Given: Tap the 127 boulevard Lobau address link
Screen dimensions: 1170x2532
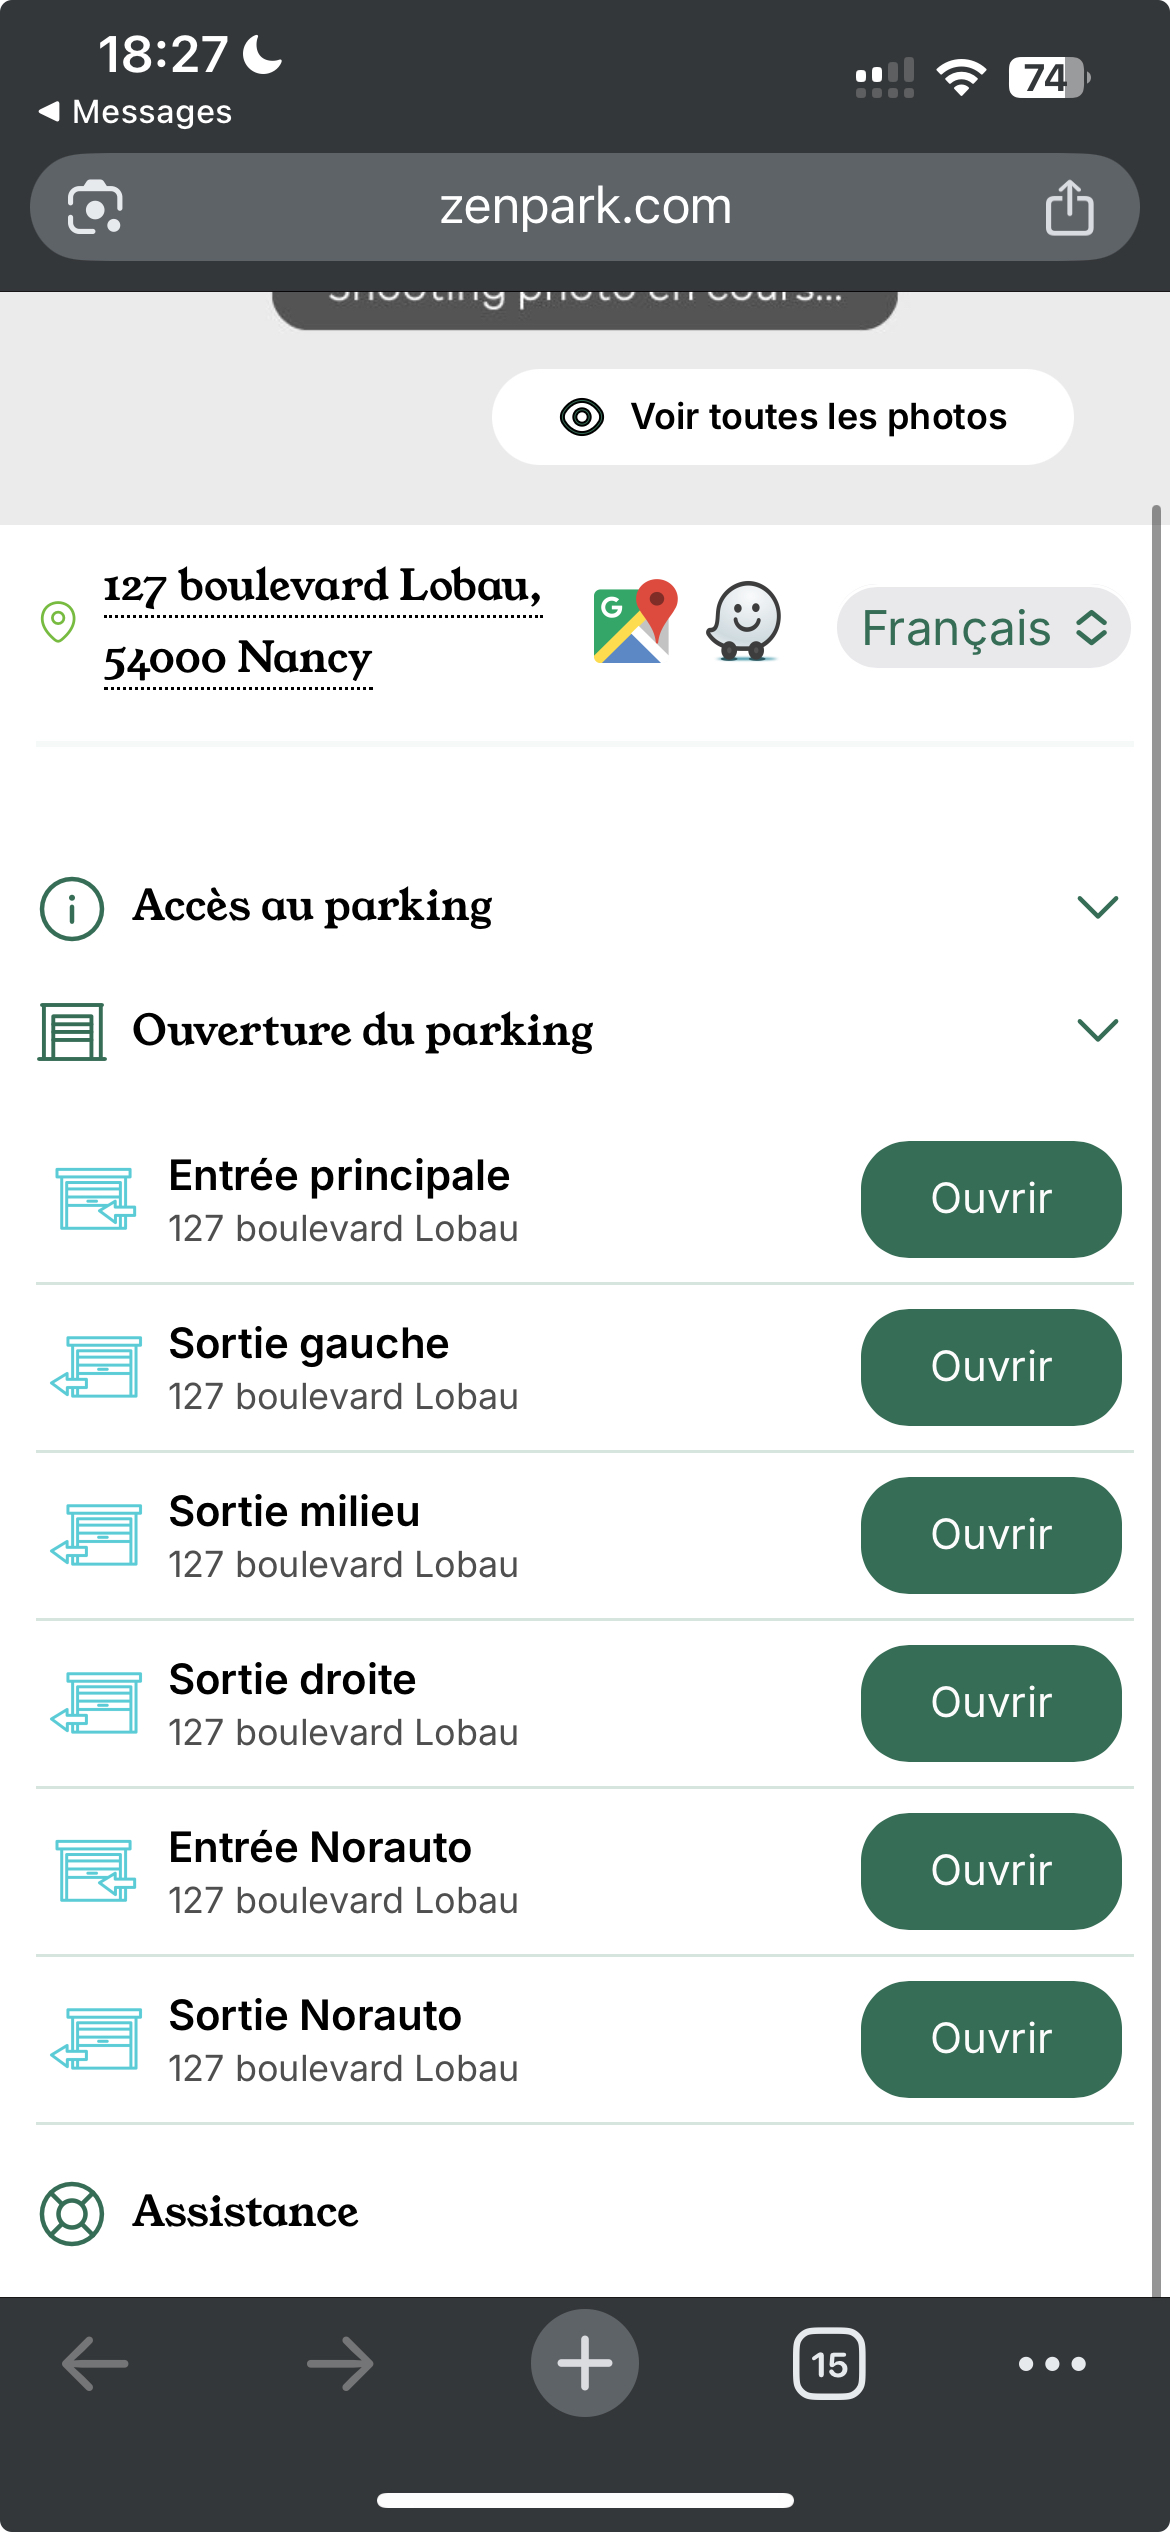Looking at the screenshot, I should tap(322, 622).
